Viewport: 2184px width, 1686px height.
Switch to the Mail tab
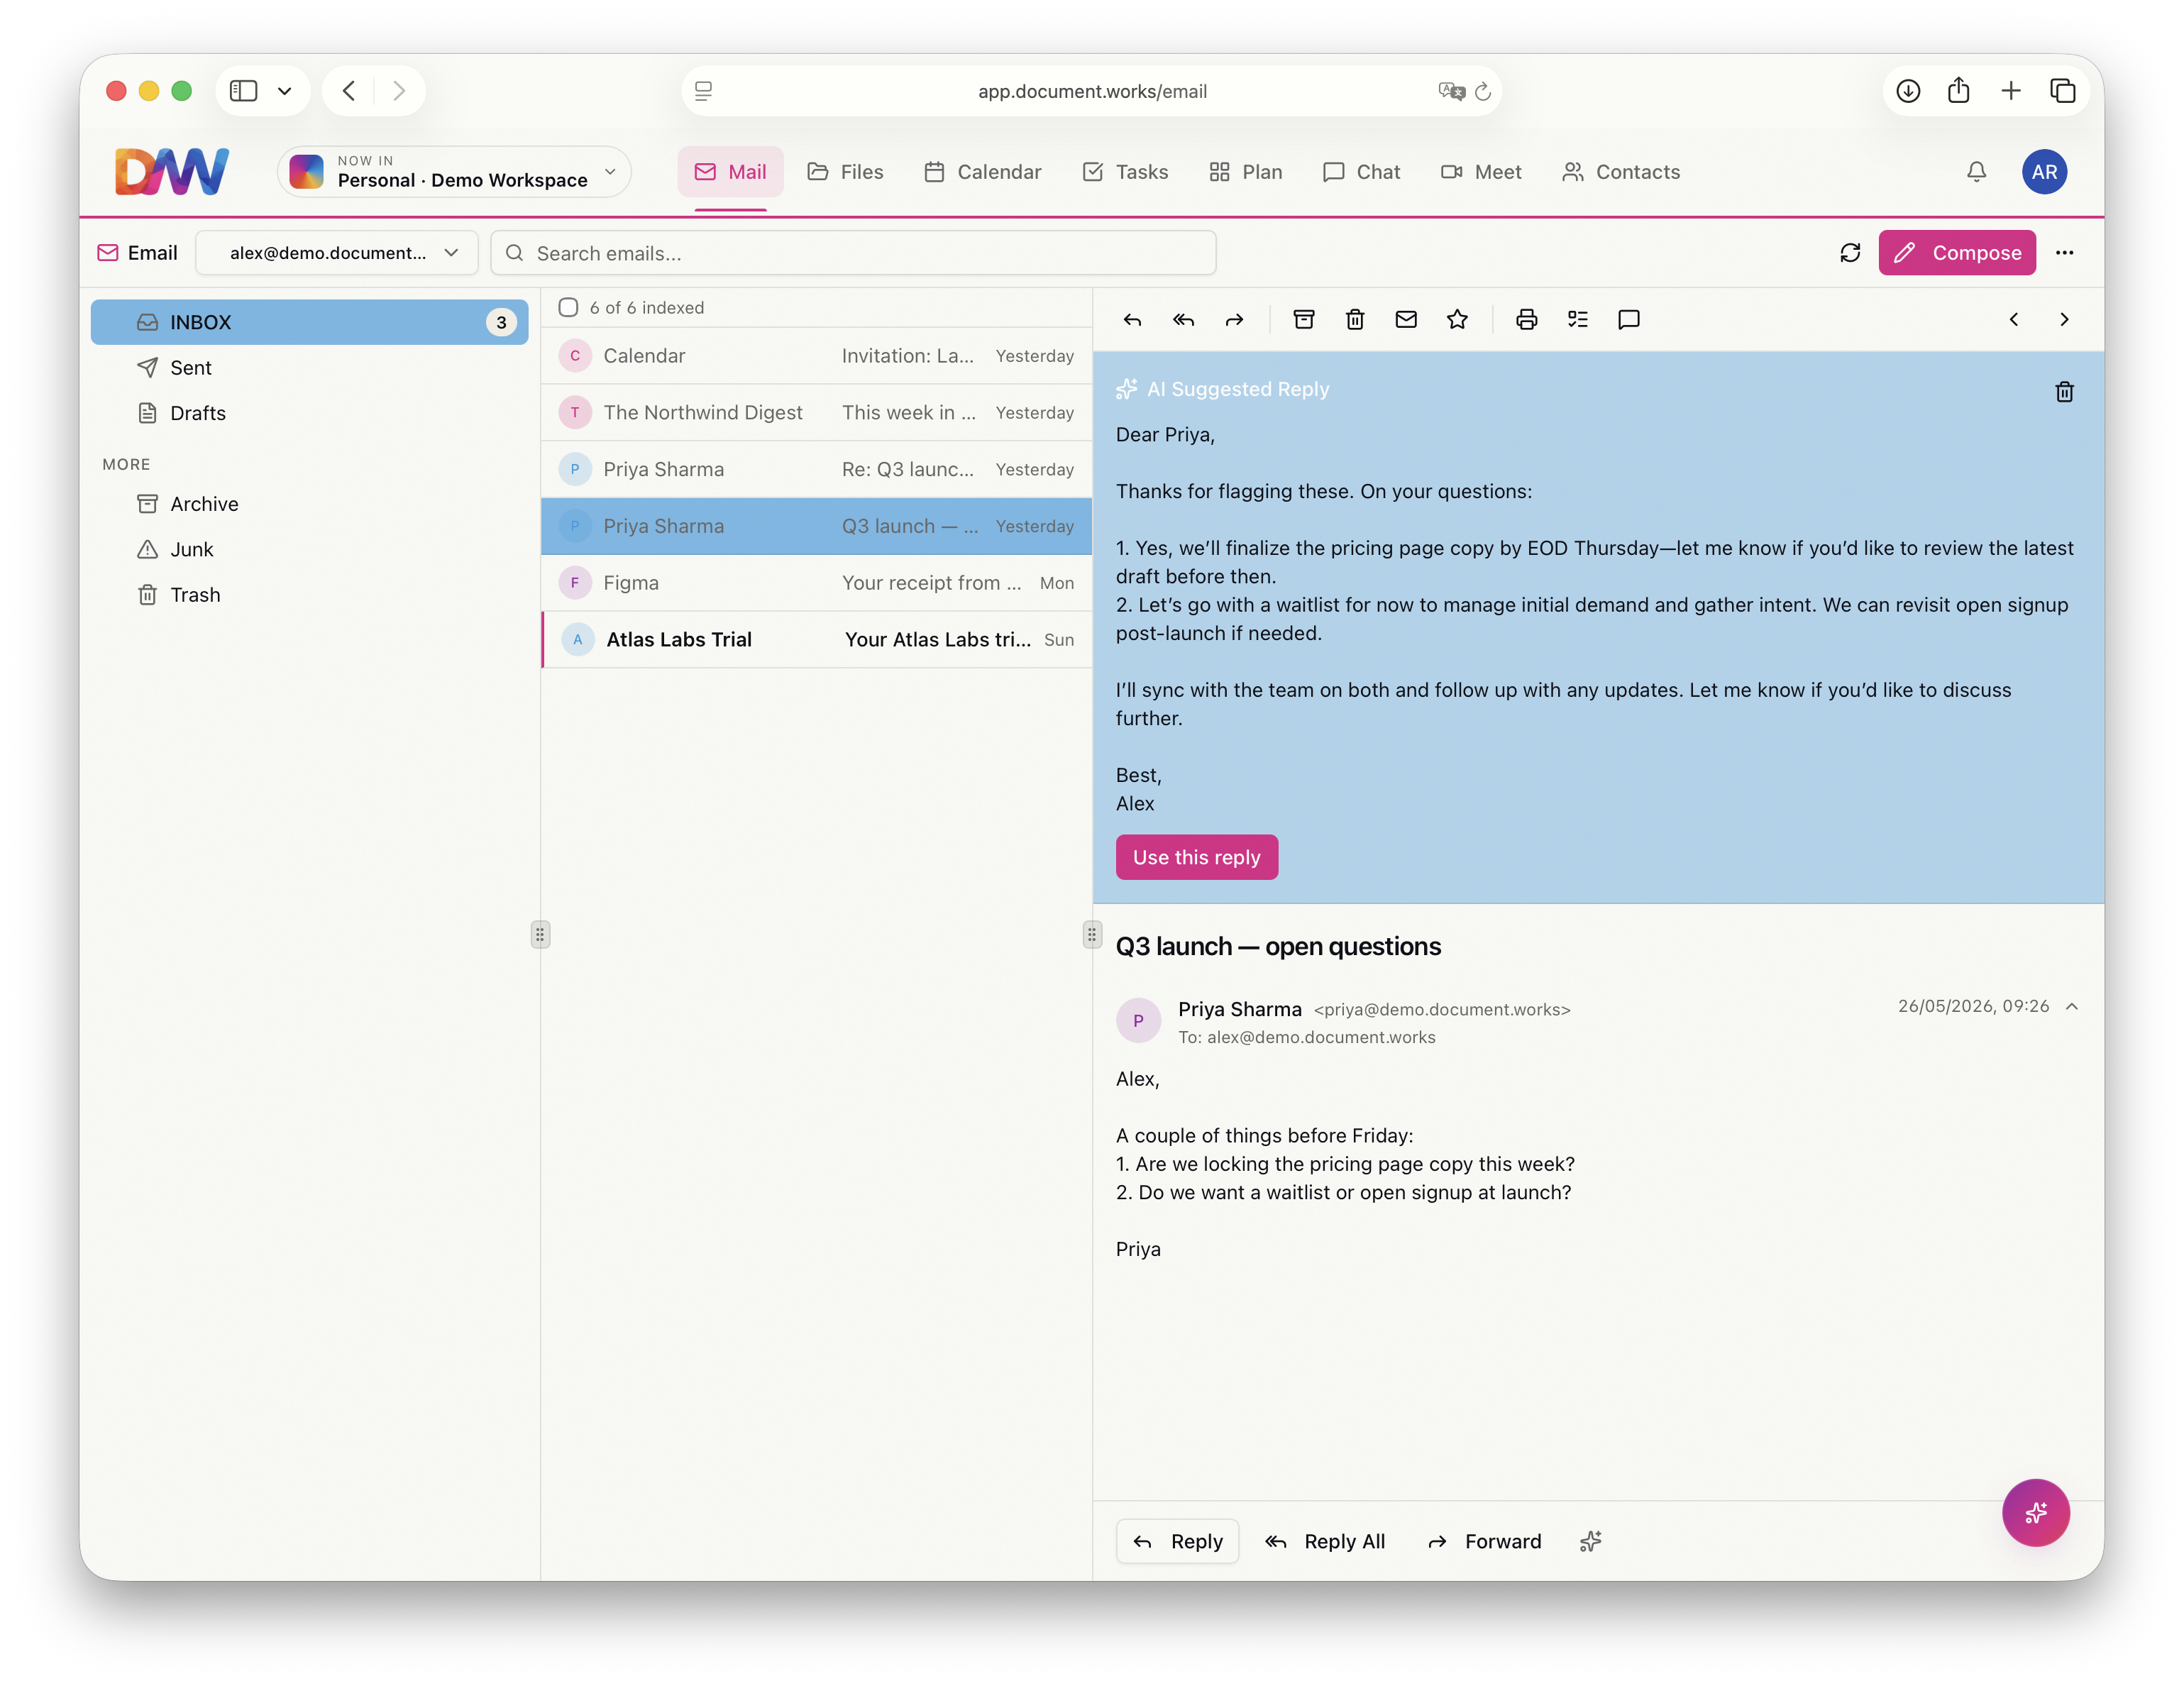click(x=730, y=172)
